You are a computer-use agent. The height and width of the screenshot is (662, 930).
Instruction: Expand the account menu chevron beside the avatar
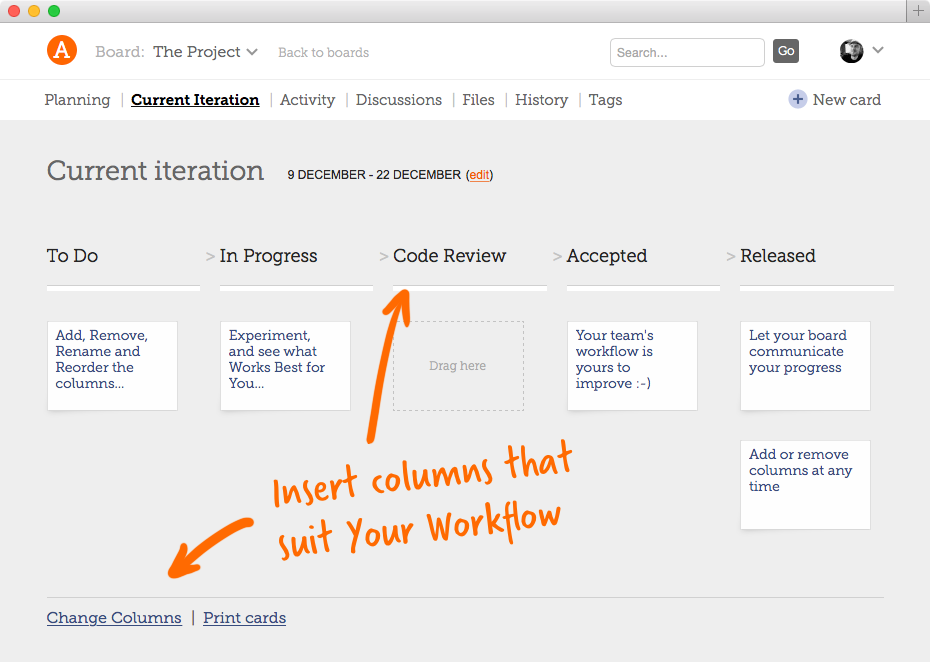(877, 50)
